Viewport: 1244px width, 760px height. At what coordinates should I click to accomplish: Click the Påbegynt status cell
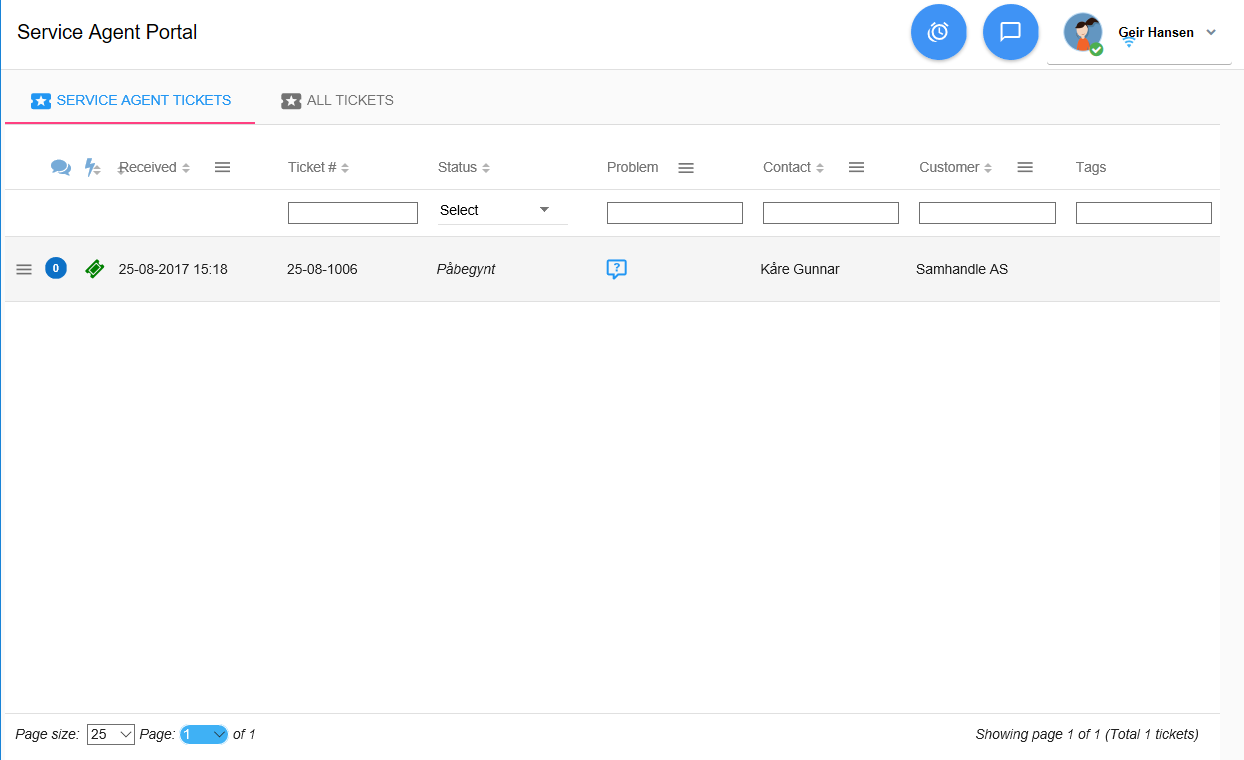tap(466, 269)
